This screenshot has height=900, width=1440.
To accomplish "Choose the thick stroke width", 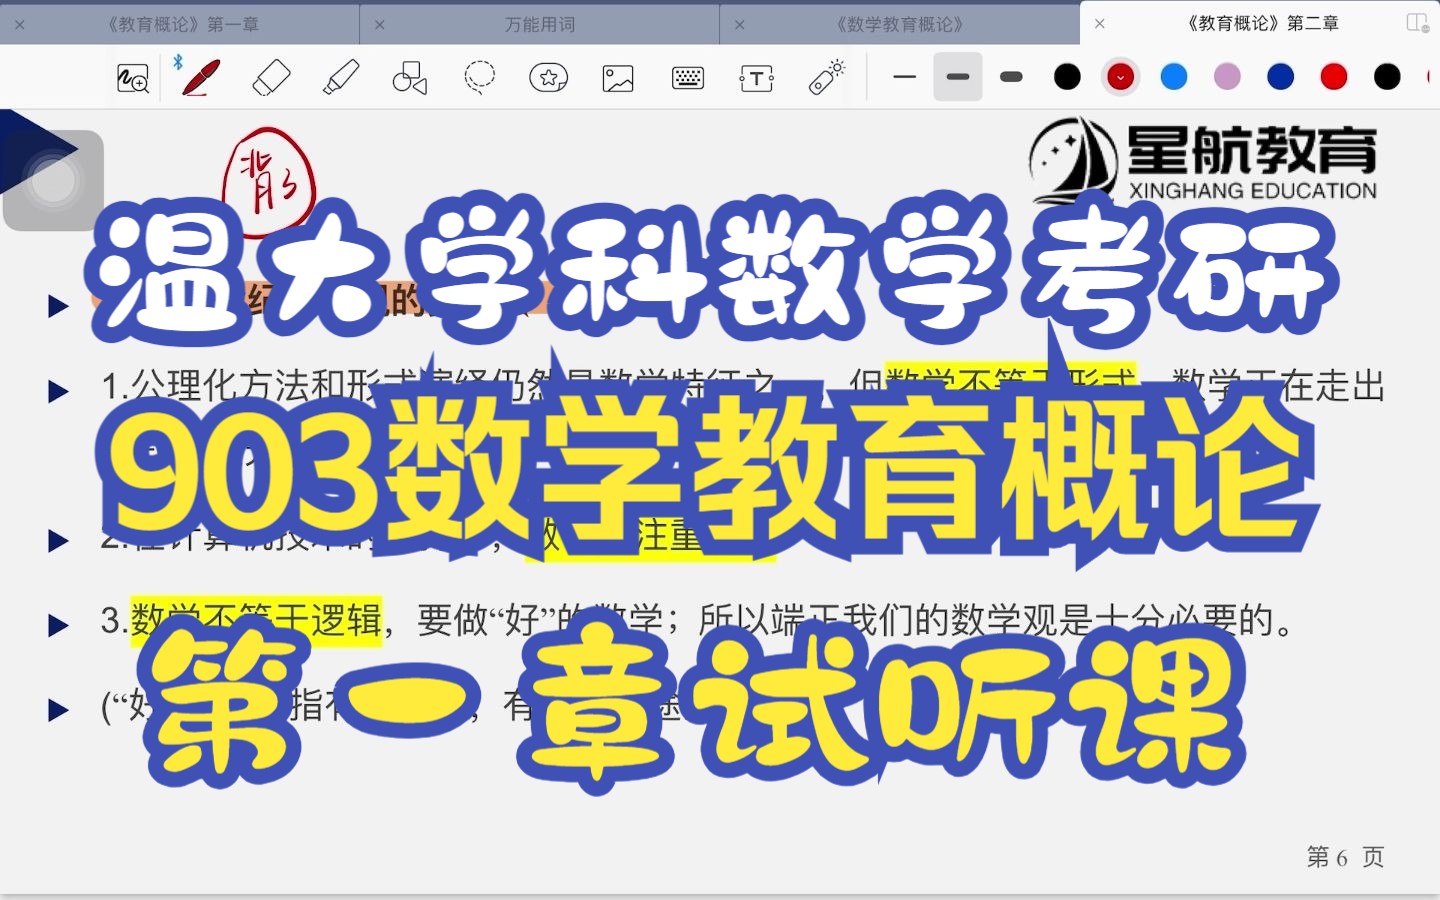I will point(1012,77).
